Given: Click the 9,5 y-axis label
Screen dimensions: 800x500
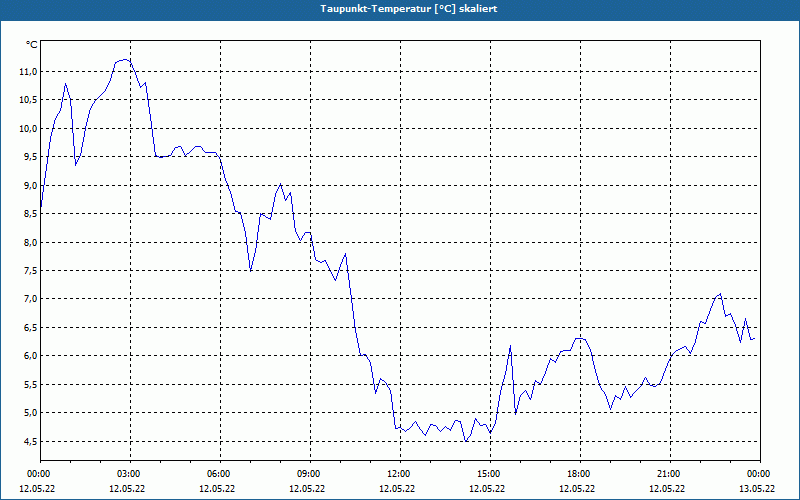Looking at the screenshot, I should [30, 157].
